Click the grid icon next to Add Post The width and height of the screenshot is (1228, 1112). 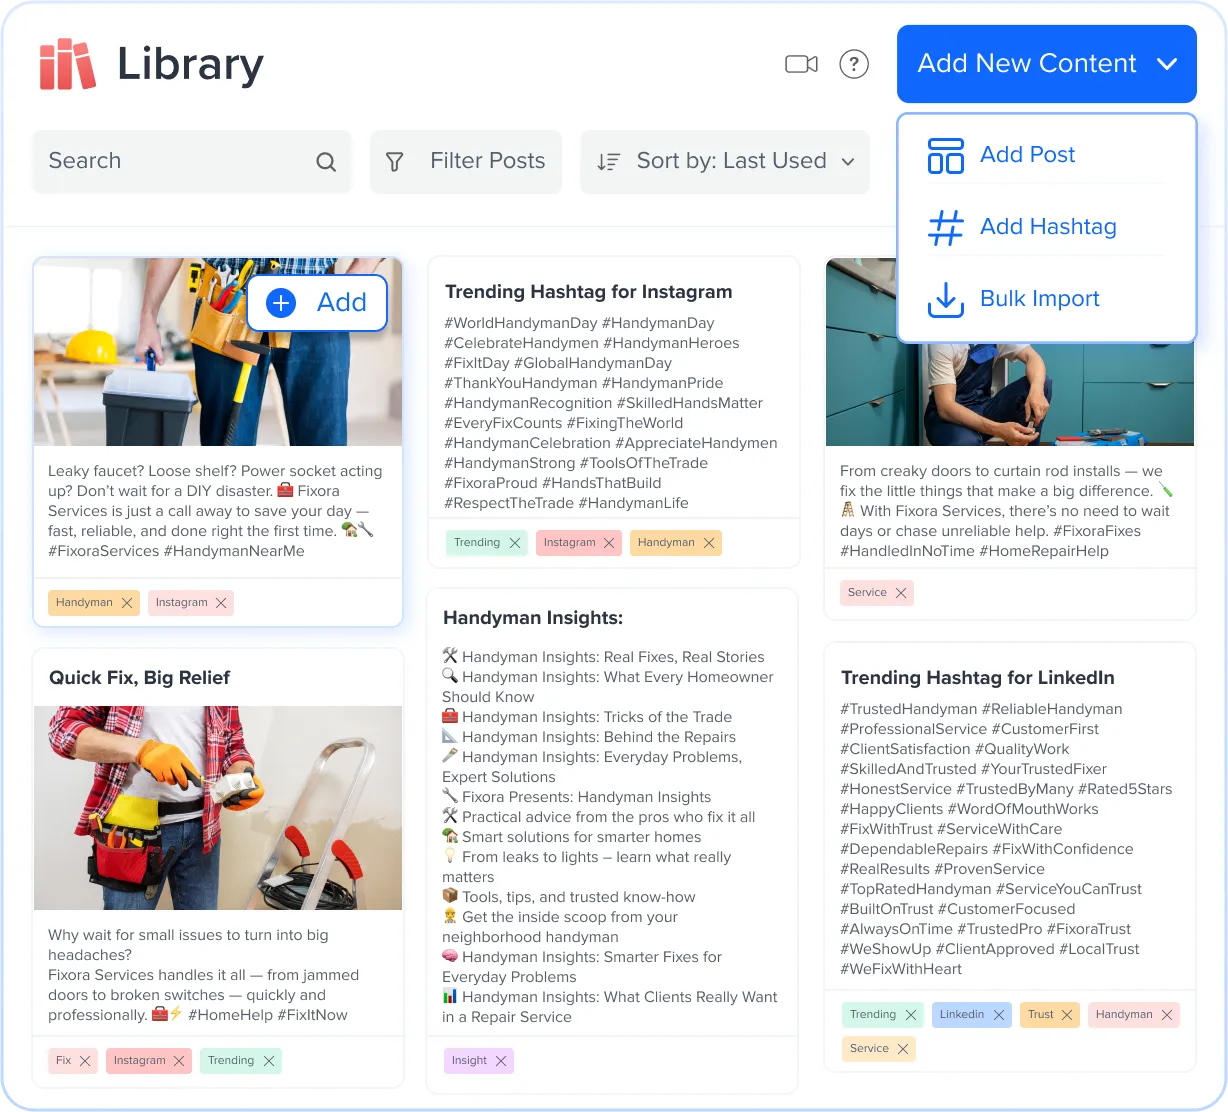(945, 155)
